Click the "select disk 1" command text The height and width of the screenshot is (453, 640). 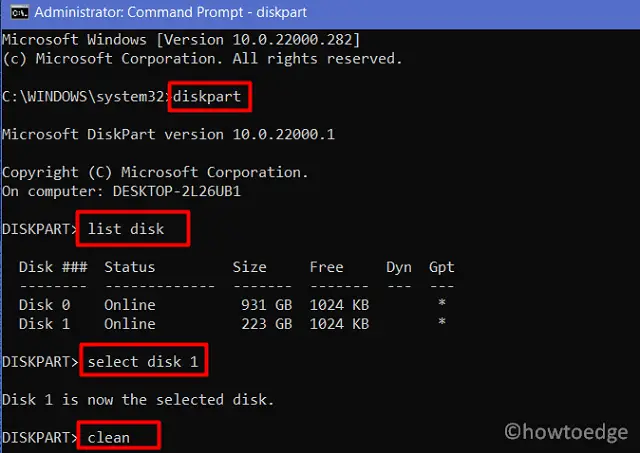point(142,361)
